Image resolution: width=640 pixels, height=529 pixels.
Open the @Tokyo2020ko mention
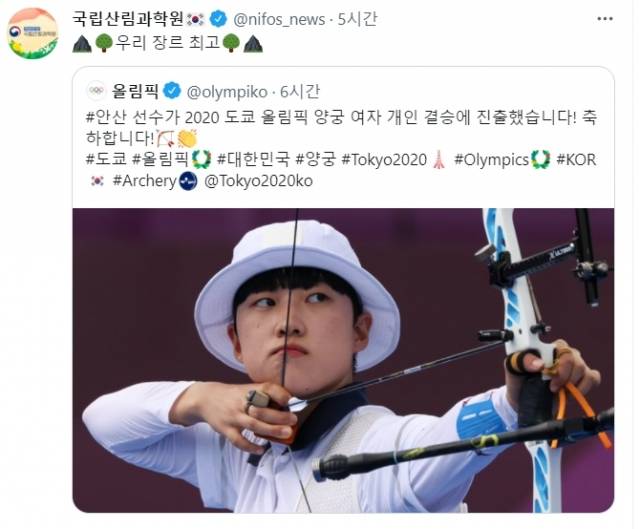(x=258, y=181)
